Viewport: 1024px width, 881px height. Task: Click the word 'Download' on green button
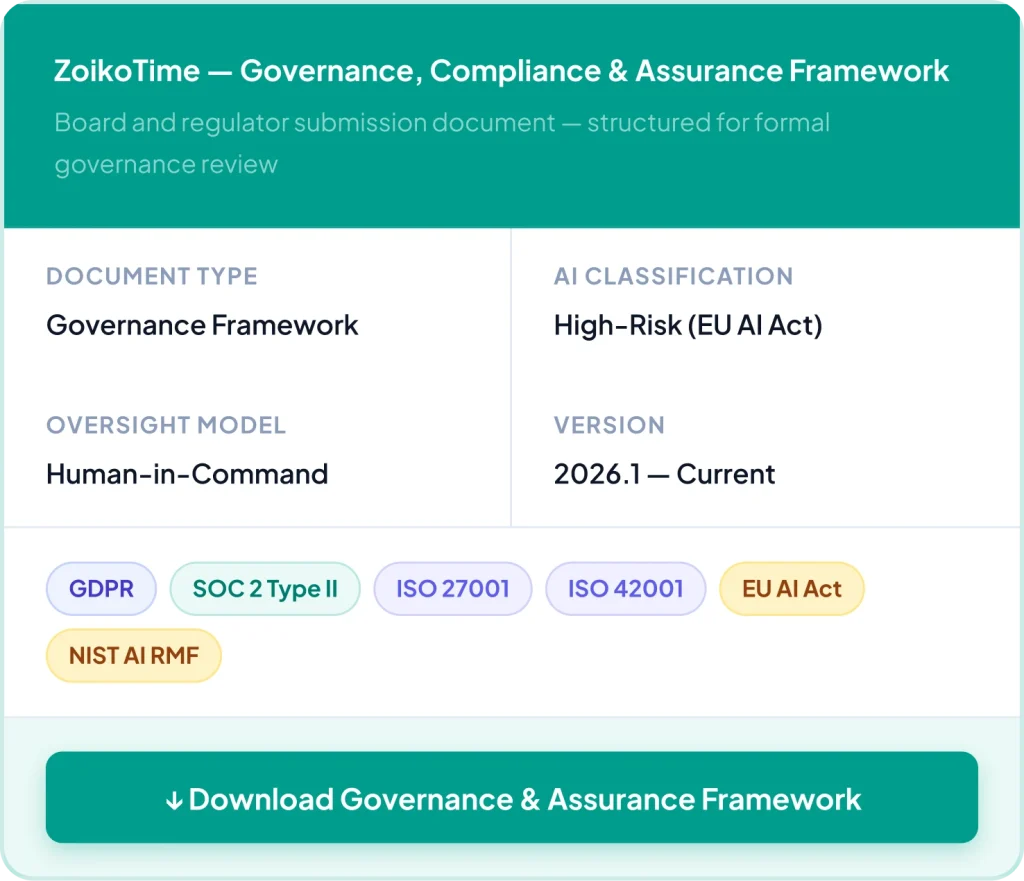261,799
